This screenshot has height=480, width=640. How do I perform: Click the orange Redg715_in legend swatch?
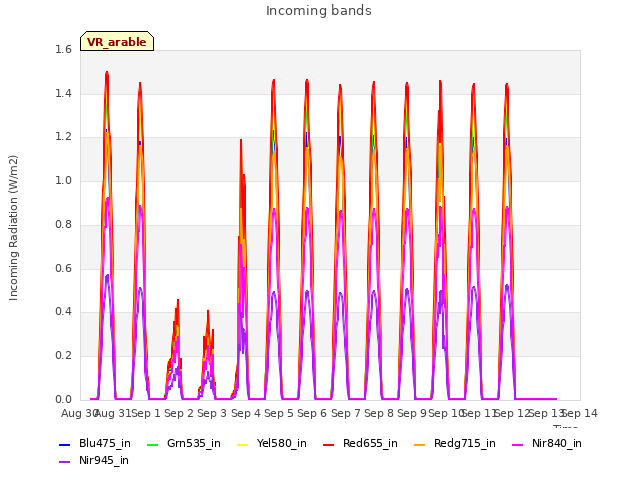tap(420, 444)
